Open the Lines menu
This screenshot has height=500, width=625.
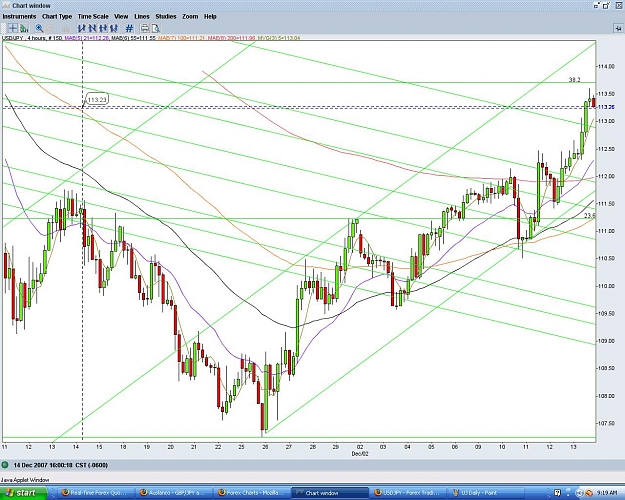pos(142,16)
